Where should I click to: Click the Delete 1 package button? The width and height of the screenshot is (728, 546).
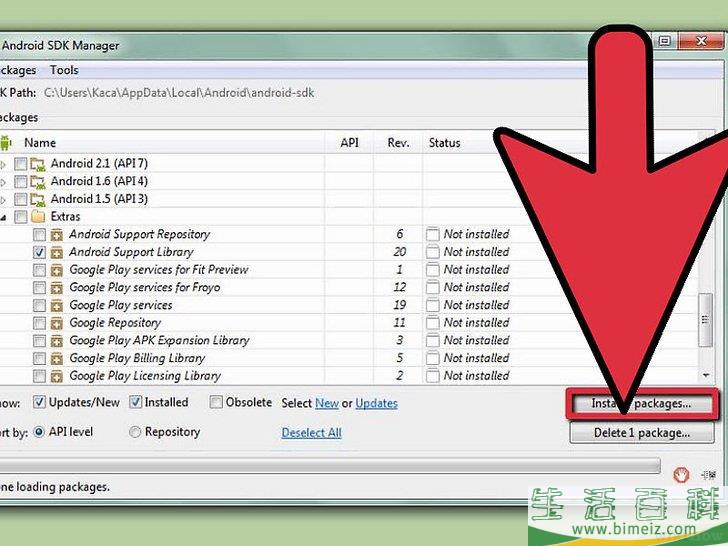[x=642, y=433]
